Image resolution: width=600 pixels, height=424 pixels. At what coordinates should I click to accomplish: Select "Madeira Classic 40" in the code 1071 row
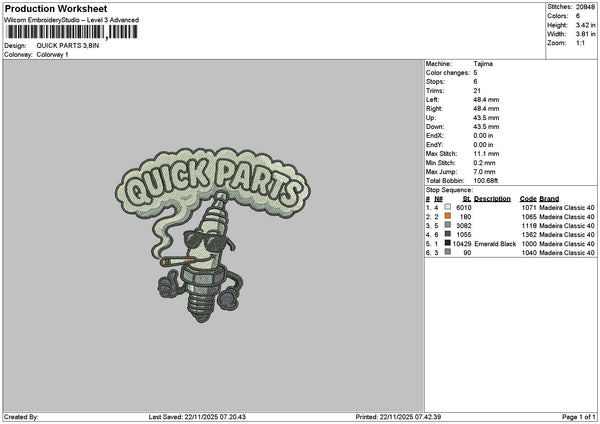click(567, 207)
